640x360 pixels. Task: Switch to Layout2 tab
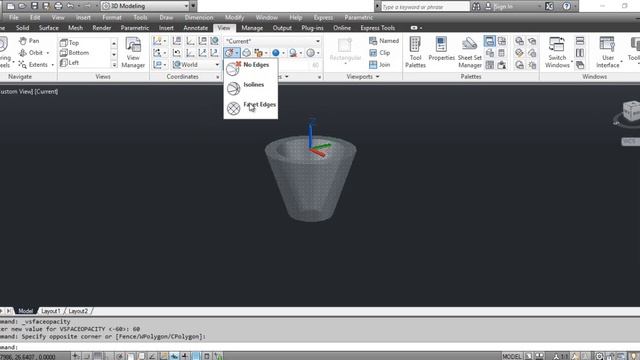(x=78, y=311)
